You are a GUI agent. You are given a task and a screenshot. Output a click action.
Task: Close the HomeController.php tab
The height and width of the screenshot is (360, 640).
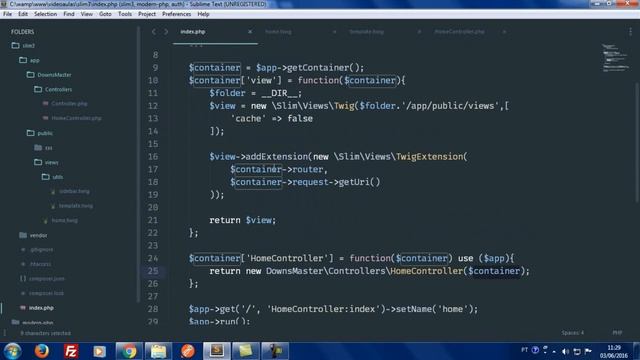pos(504,32)
